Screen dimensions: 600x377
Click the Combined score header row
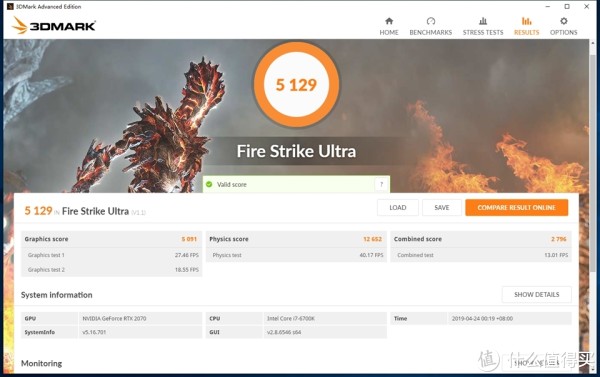coord(481,239)
